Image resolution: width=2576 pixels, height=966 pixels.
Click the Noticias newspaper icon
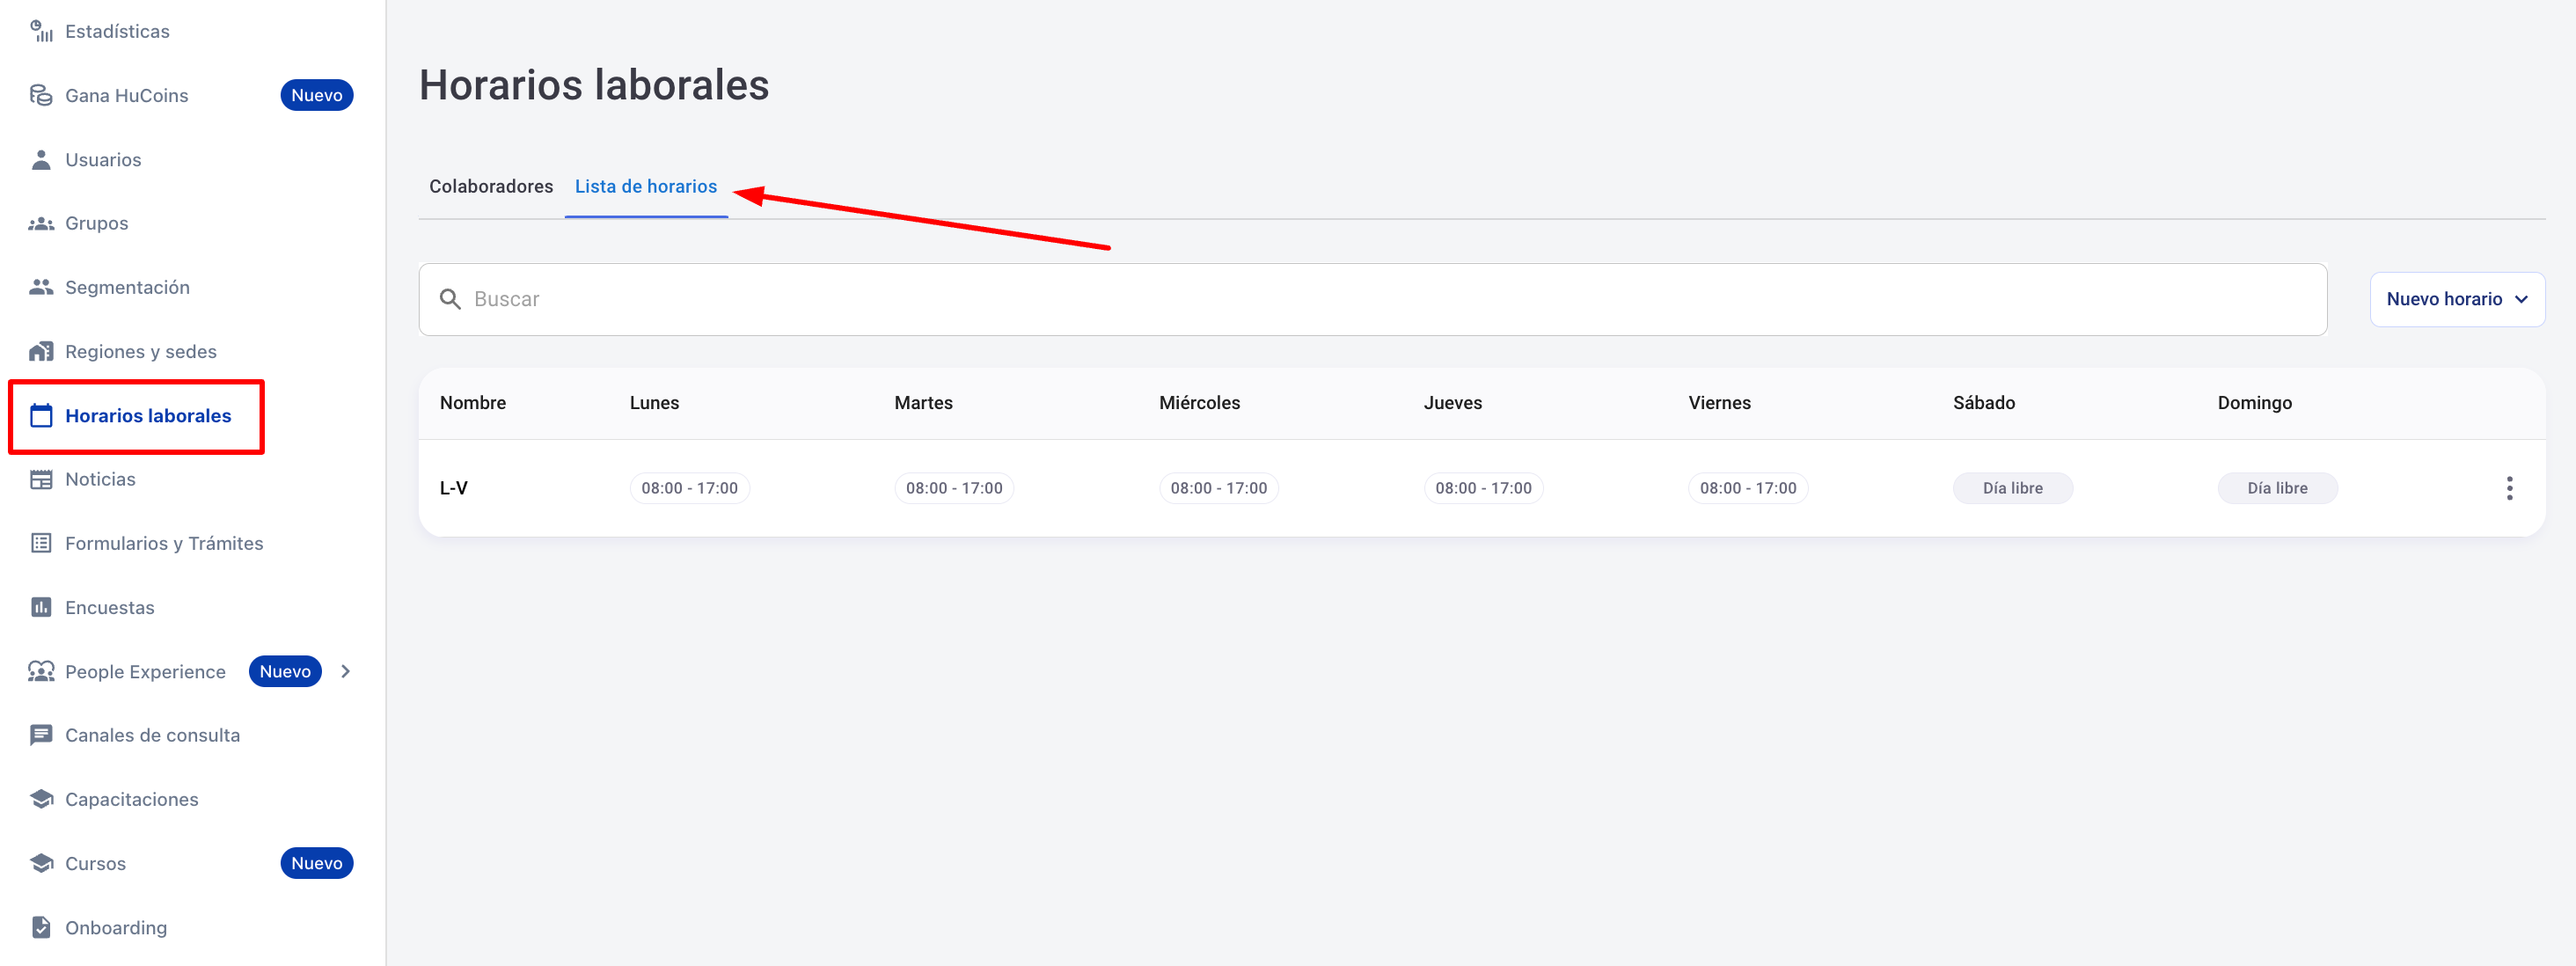tap(41, 479)
